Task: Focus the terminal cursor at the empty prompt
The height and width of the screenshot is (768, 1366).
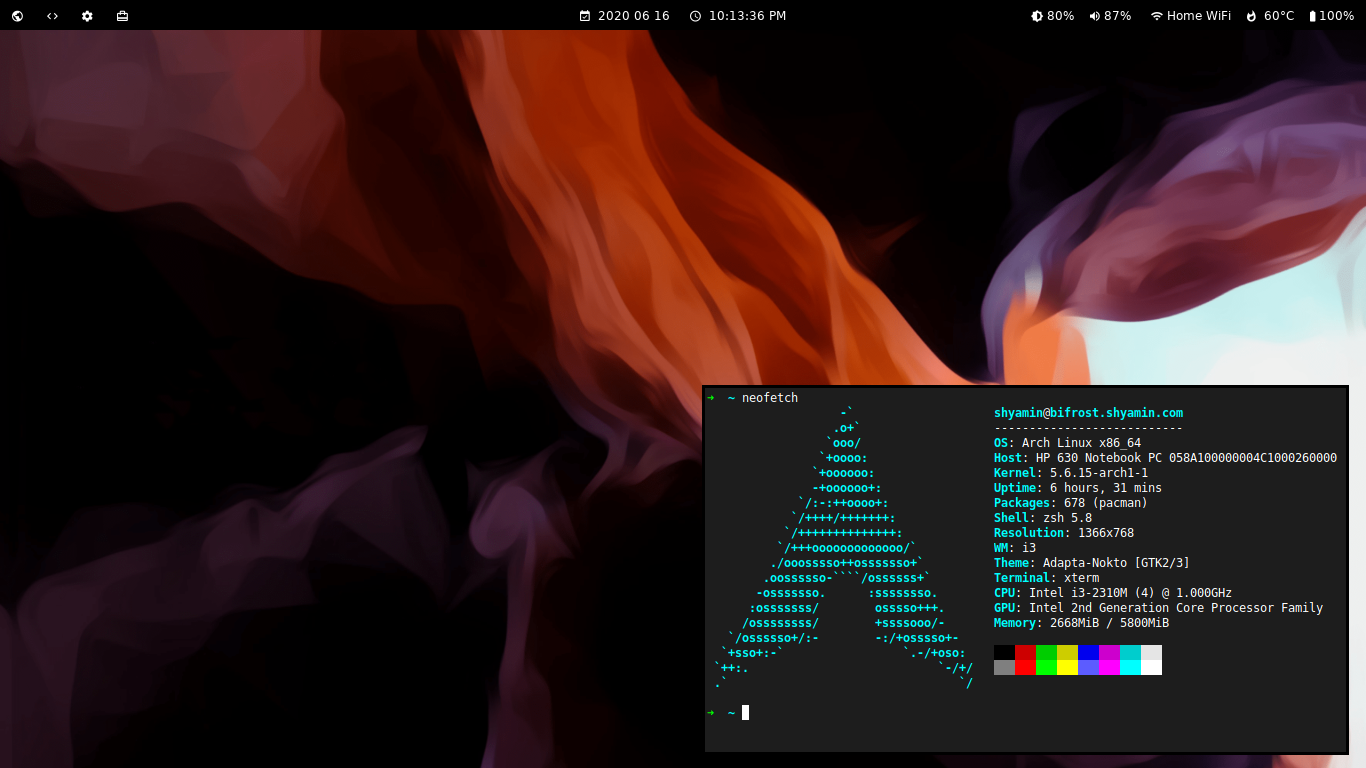Action: pyautogui.click(x=745, y=712)
